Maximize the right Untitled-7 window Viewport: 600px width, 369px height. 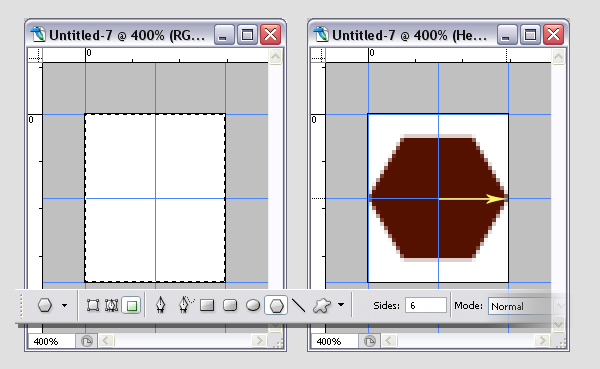530,35
